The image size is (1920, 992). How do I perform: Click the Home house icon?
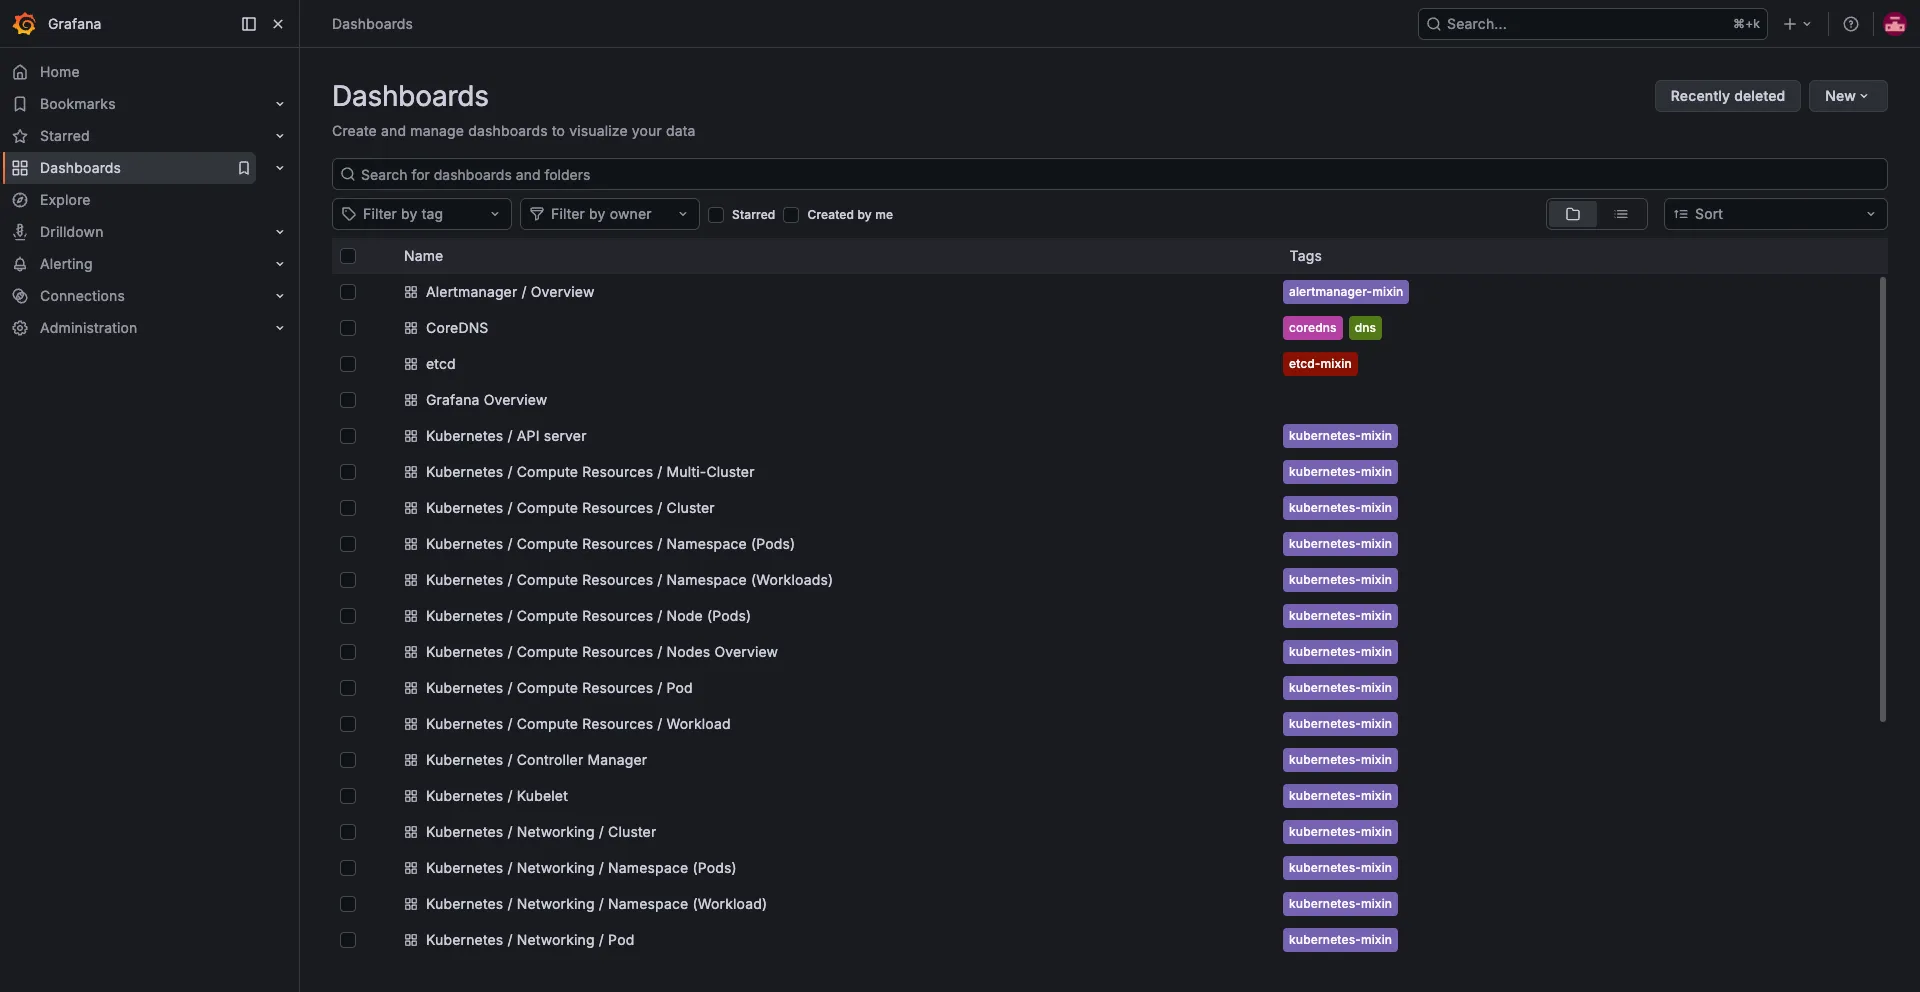click(x=20, y=72)
